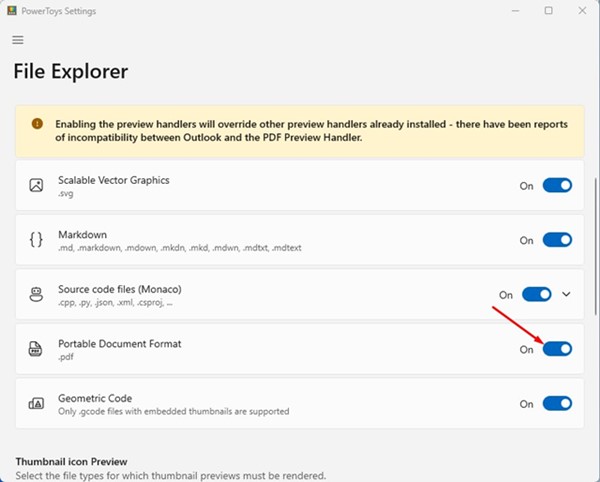This screenshot has height=482, width=600.
Task: Click the File Explorer page heading
Action: click(70, 72)
